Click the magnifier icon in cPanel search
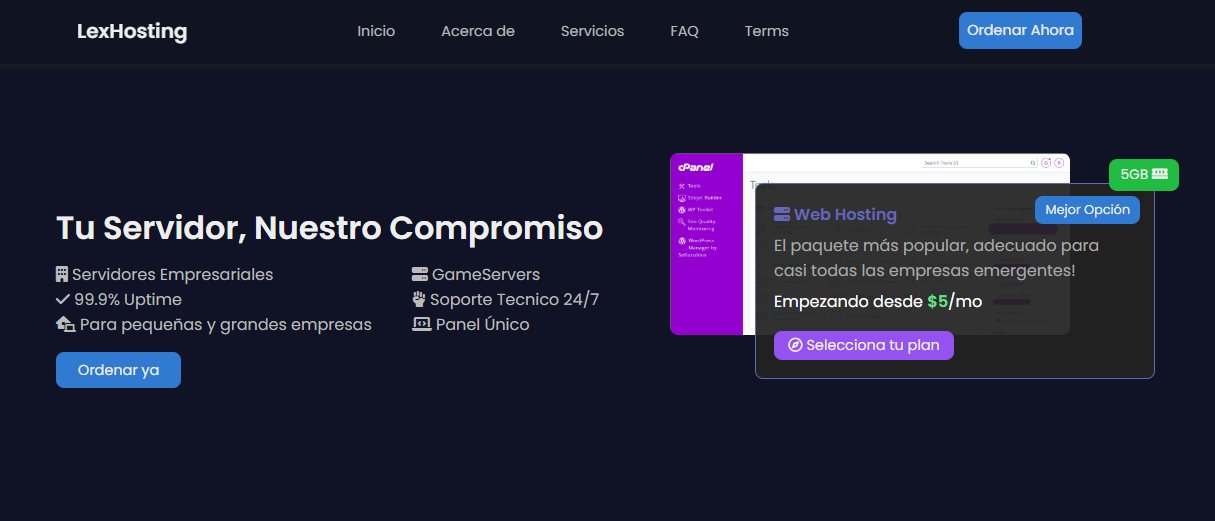The width and height of the screenshot is (1215, 521). point(1033,162)
